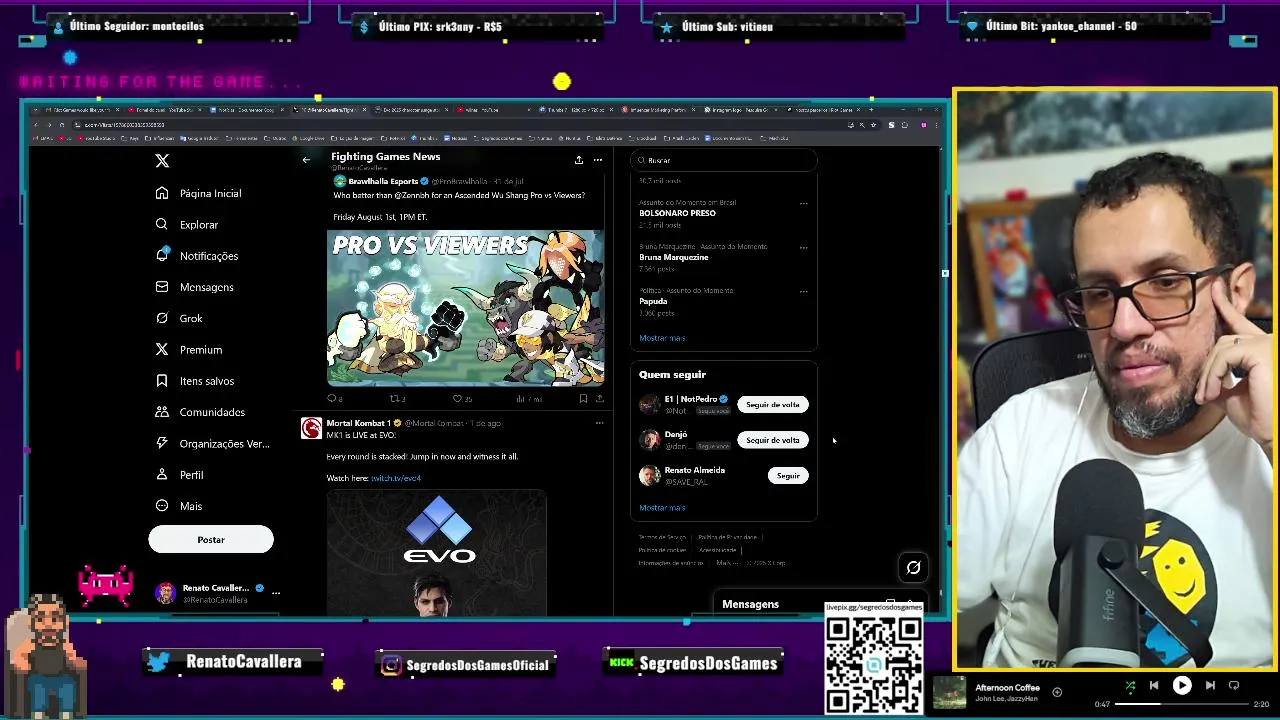Click the Afternoon Coffee album cover
The height and width of the screenshot is (720, 1280).
(950, 692)
